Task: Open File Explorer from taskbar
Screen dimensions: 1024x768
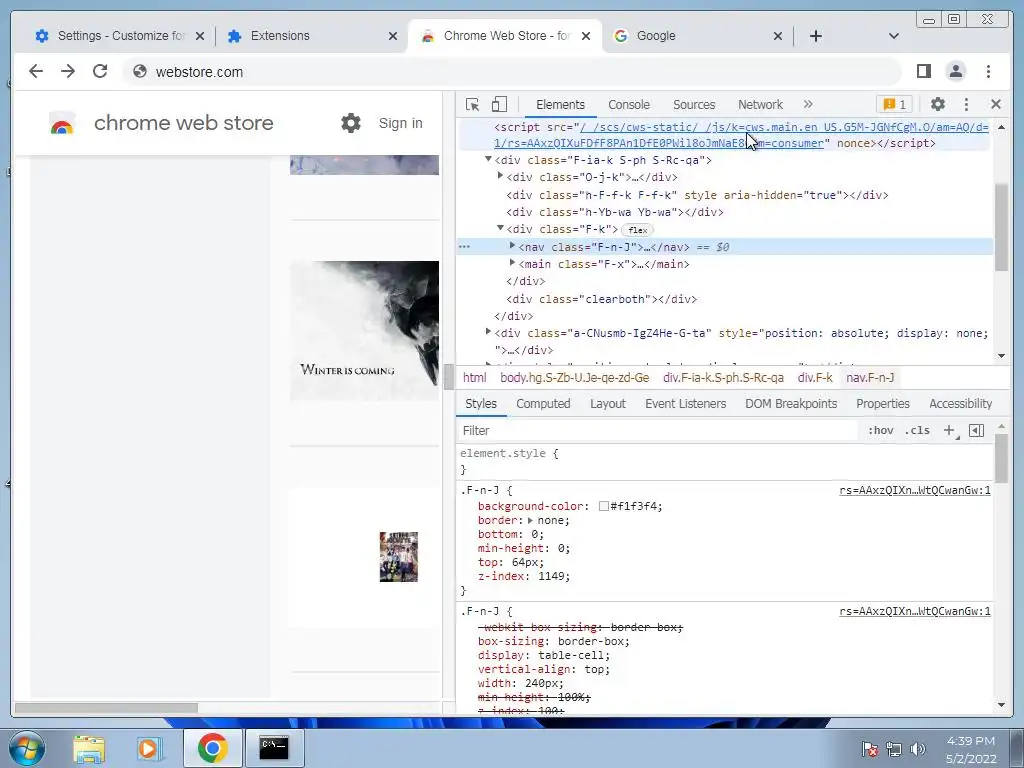Action: tap(89, 749)
